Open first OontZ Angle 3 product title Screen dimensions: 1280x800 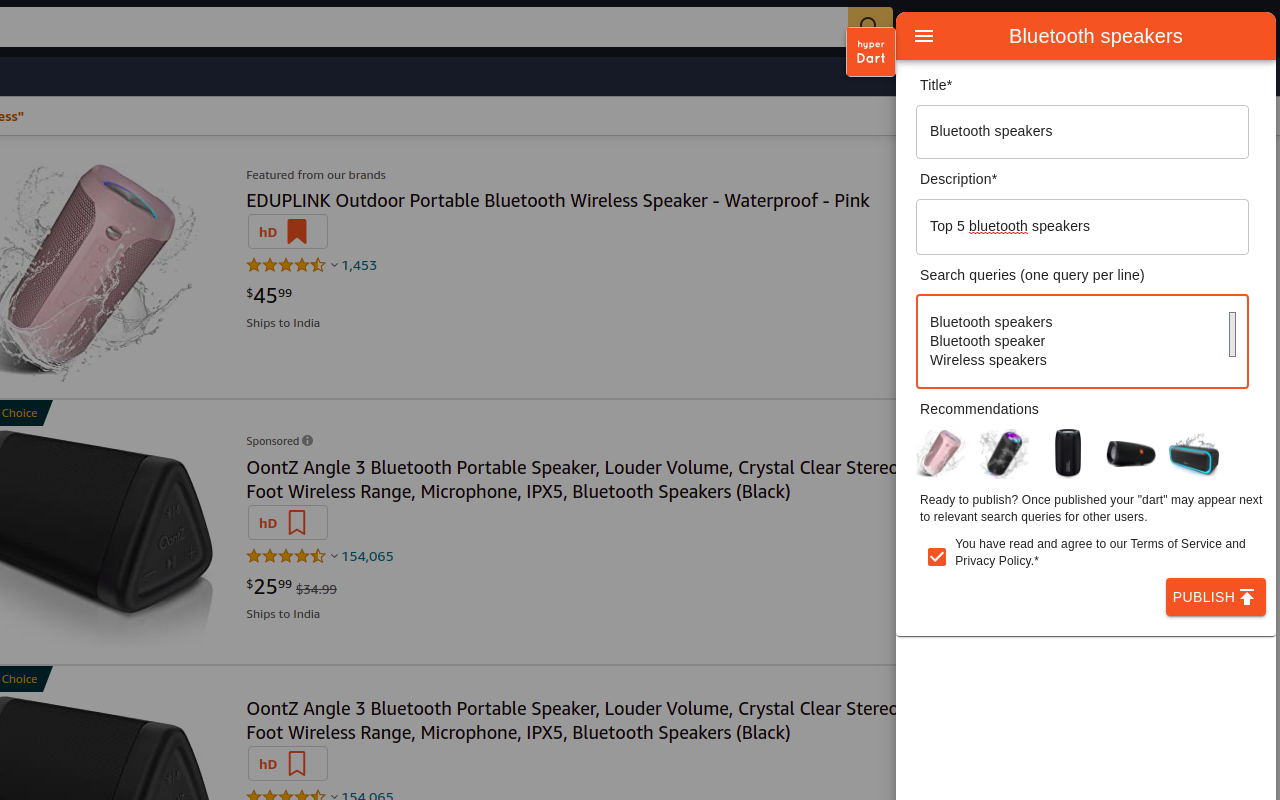[571, 479]
